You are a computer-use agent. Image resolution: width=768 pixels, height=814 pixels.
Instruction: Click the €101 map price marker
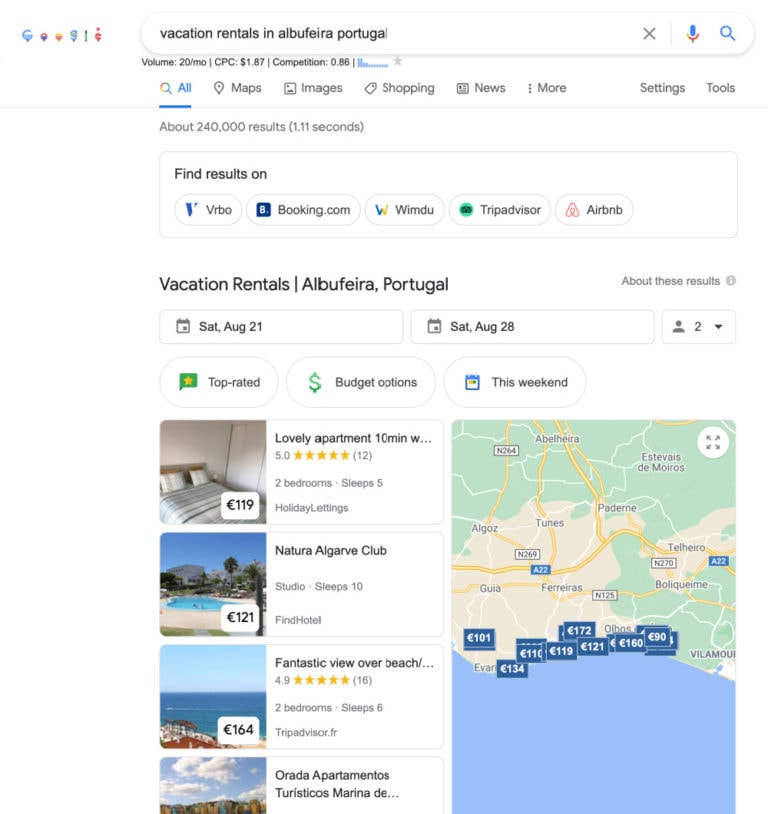pos(479,637)
